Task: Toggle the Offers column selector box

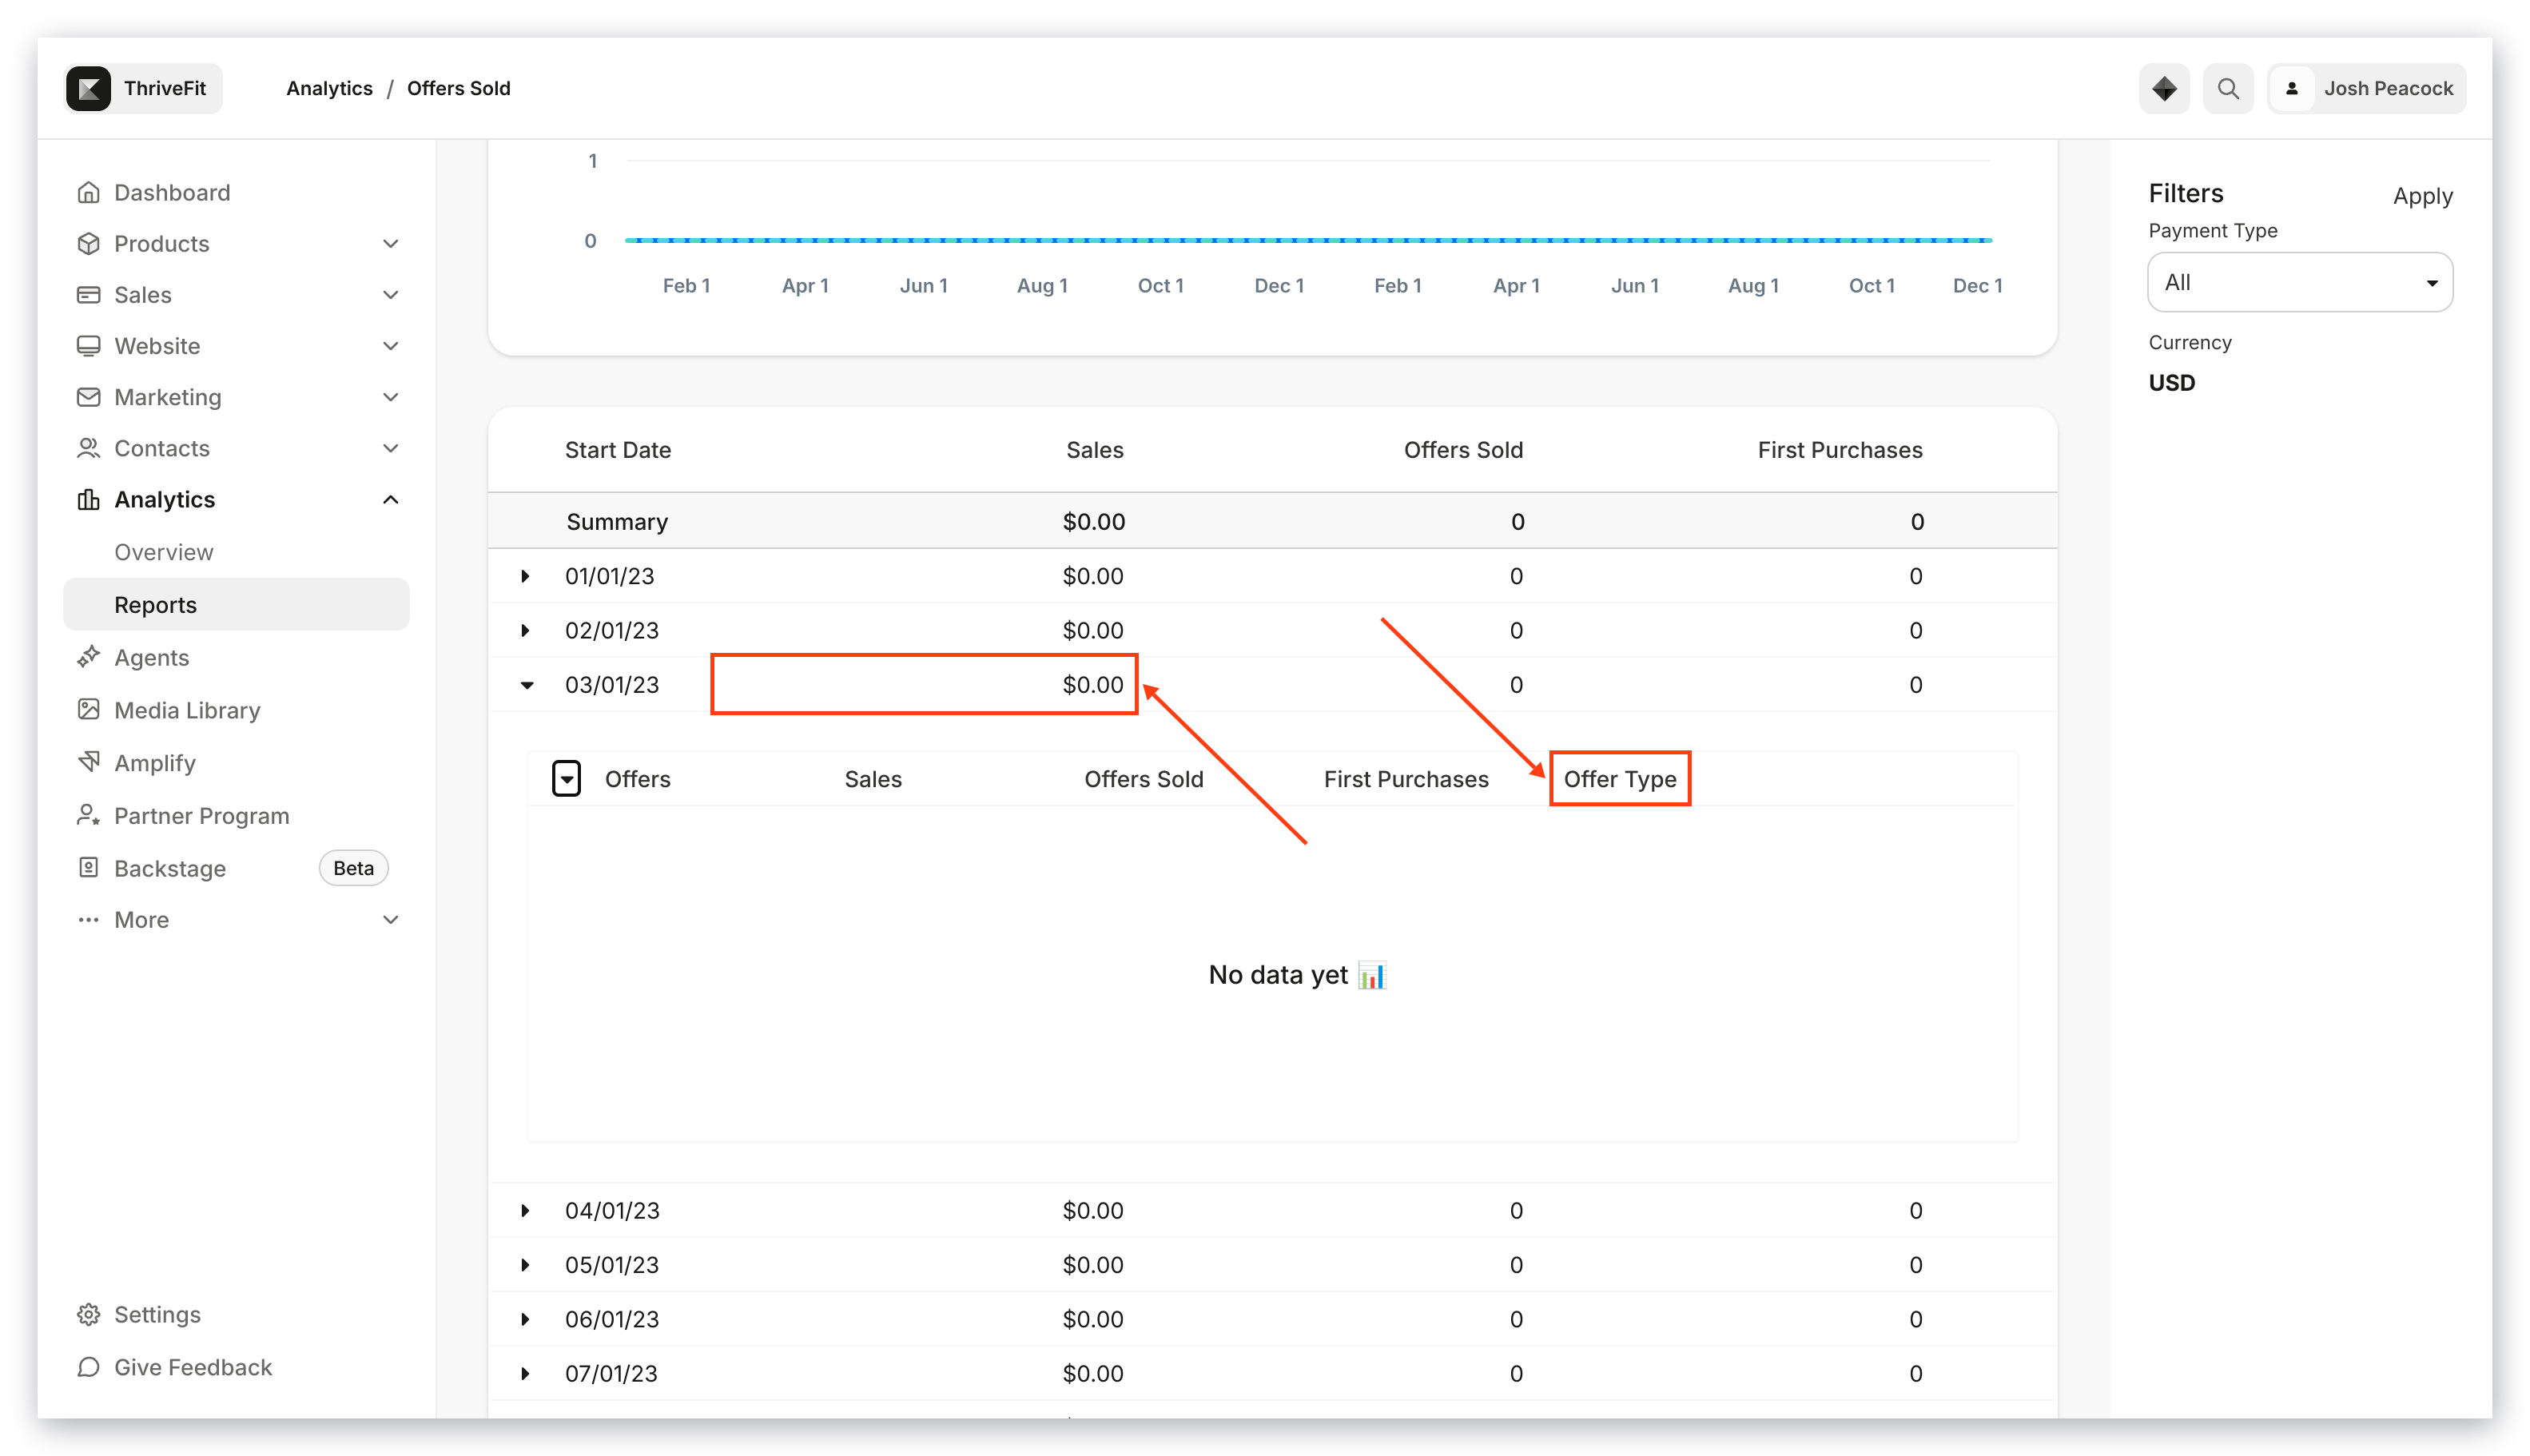Action: pyautogui.click(x=566, y=778)
